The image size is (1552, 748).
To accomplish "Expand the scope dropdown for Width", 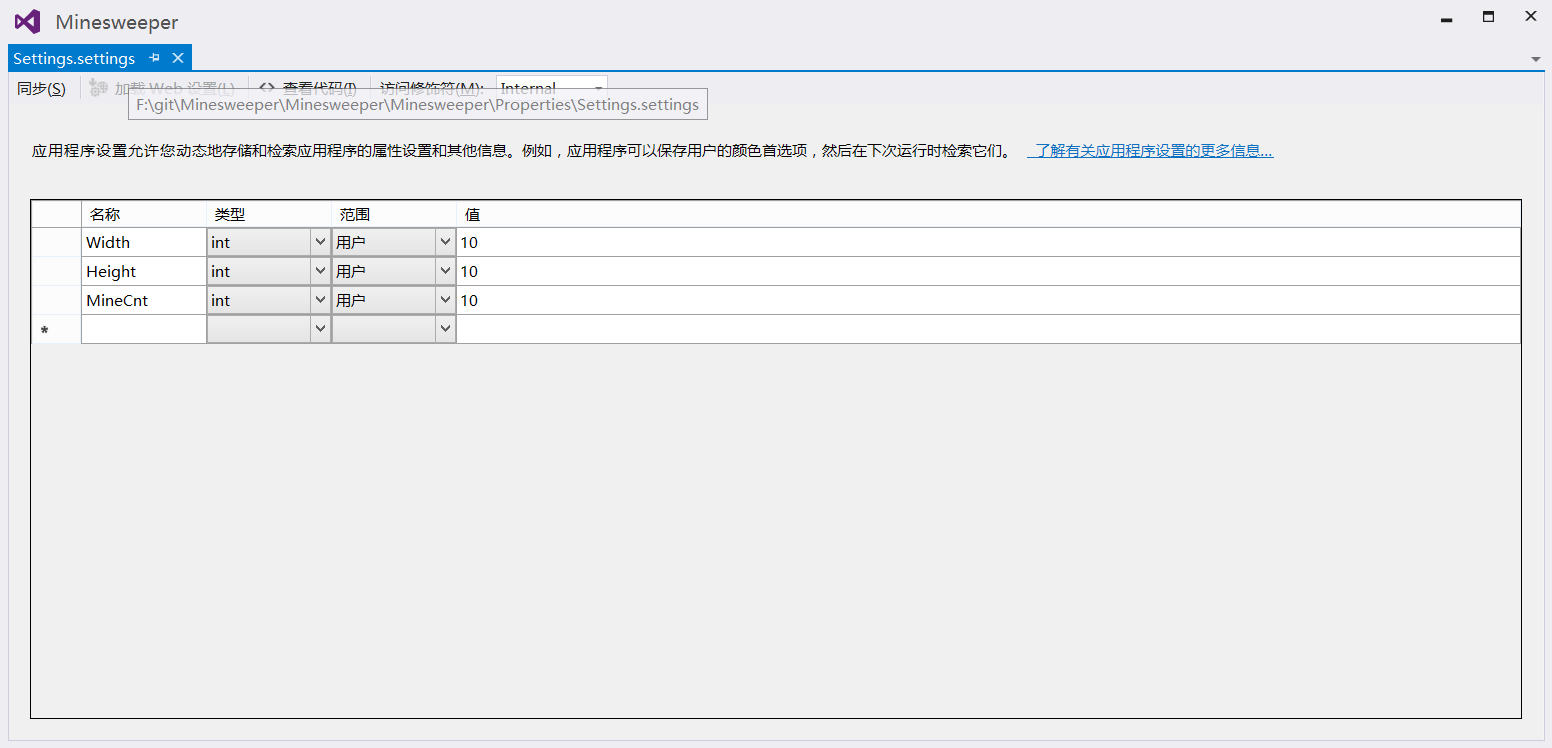I will pos(445,242).
